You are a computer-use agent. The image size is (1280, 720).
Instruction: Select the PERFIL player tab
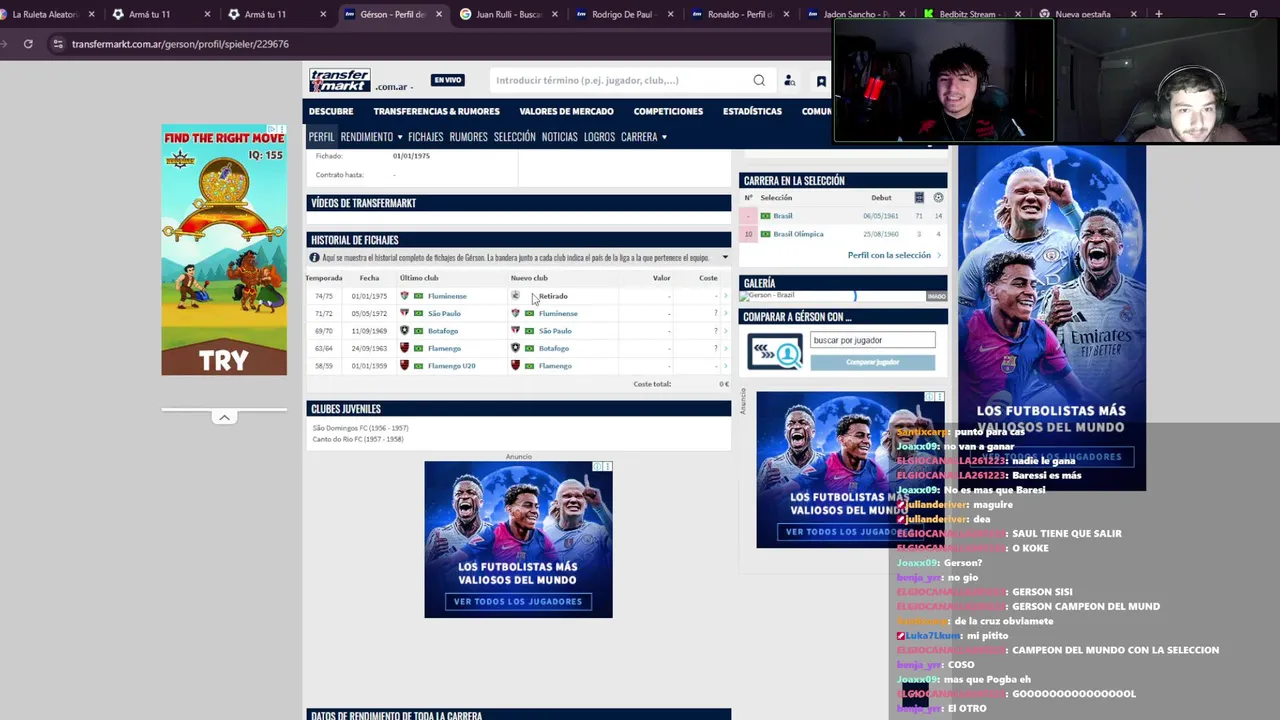[321, 137]
